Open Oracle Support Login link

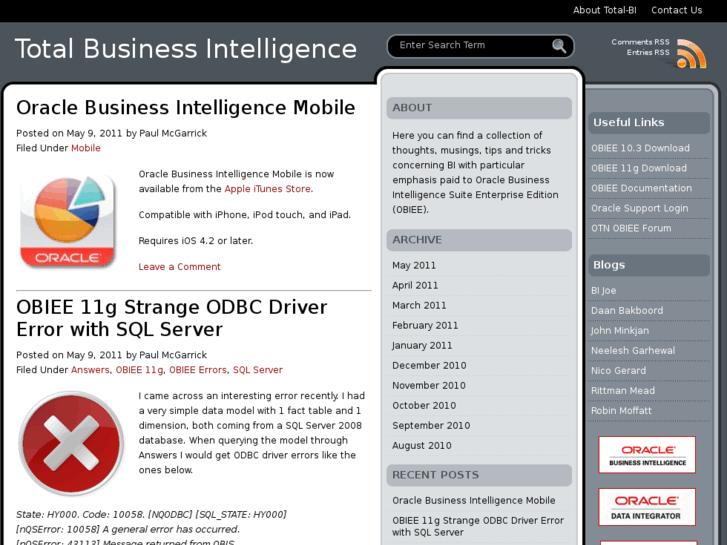[x=639, y=208]
